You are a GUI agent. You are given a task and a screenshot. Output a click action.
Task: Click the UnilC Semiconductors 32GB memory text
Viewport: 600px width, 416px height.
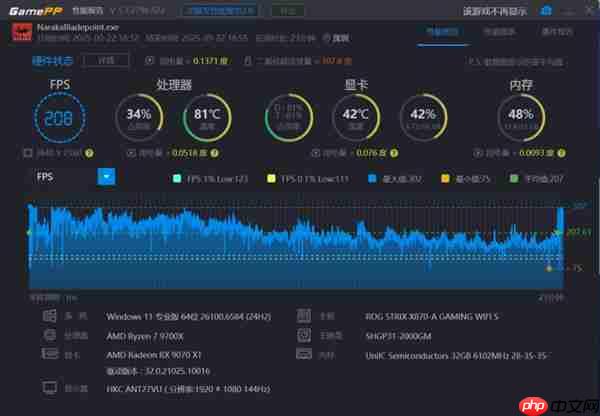pos(456,356)
